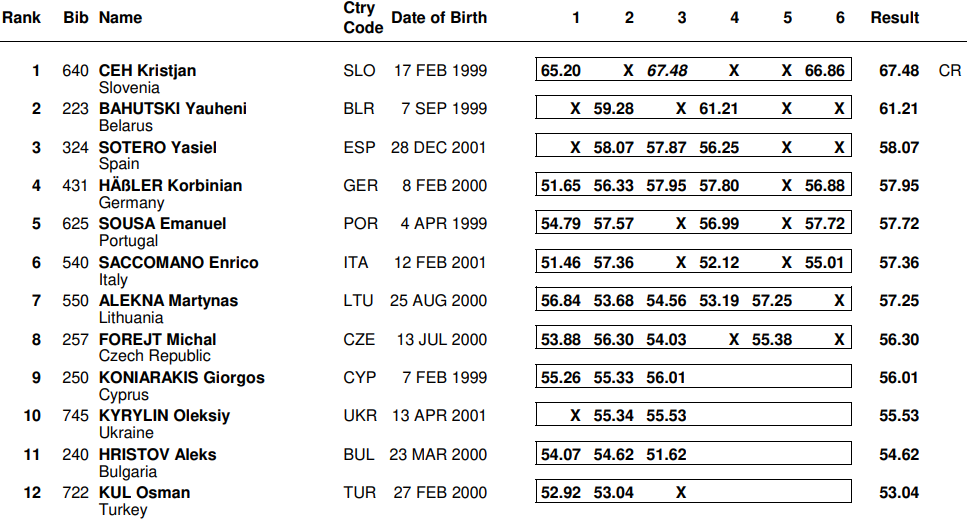Select ALEKNA Martynas's fifth attempt 57.25
Viewport: 967px width, 520px height.
[x=772, y=300]
